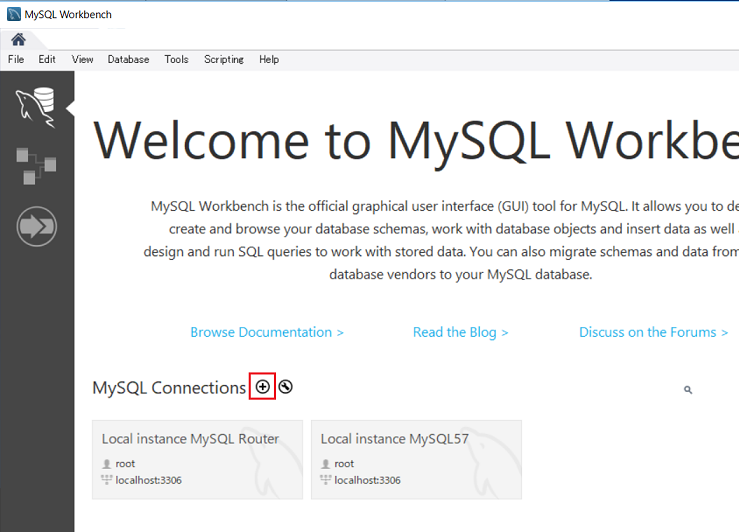Open Local instance MySQL57 connection tile
This screenshot has width=739, height=532.
click(x=416, y=459)
